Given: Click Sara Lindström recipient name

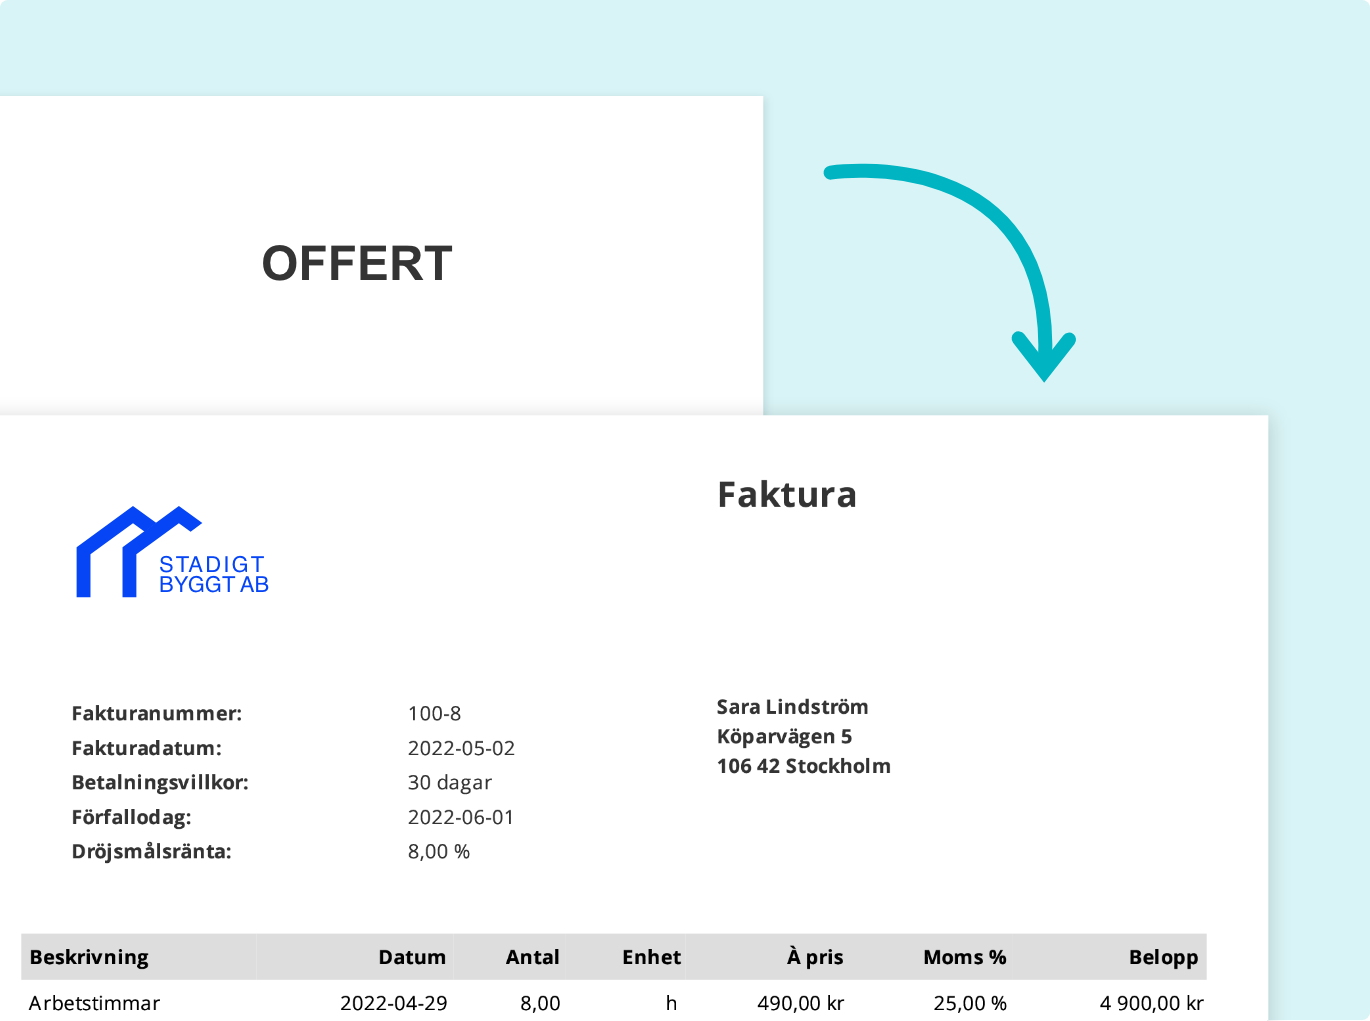Looking at the screenshot, I should [792, 706].
